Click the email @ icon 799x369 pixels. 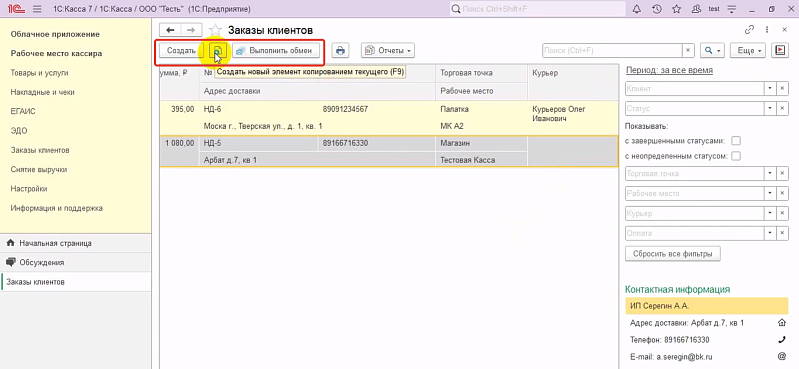pos(782,357)
